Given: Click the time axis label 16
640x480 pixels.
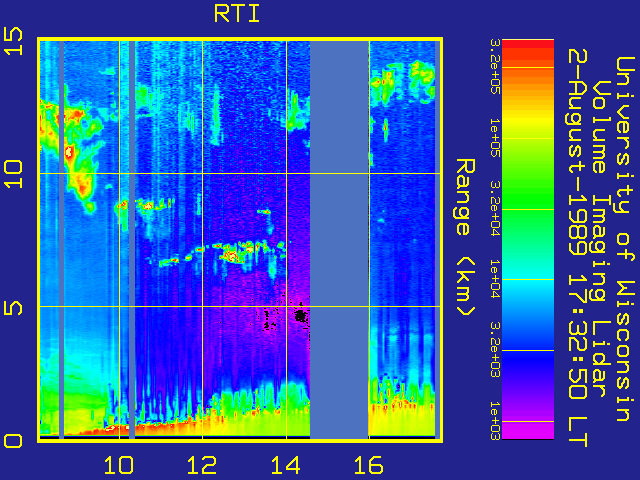Looking at the screenshot, I should [369, 465].
